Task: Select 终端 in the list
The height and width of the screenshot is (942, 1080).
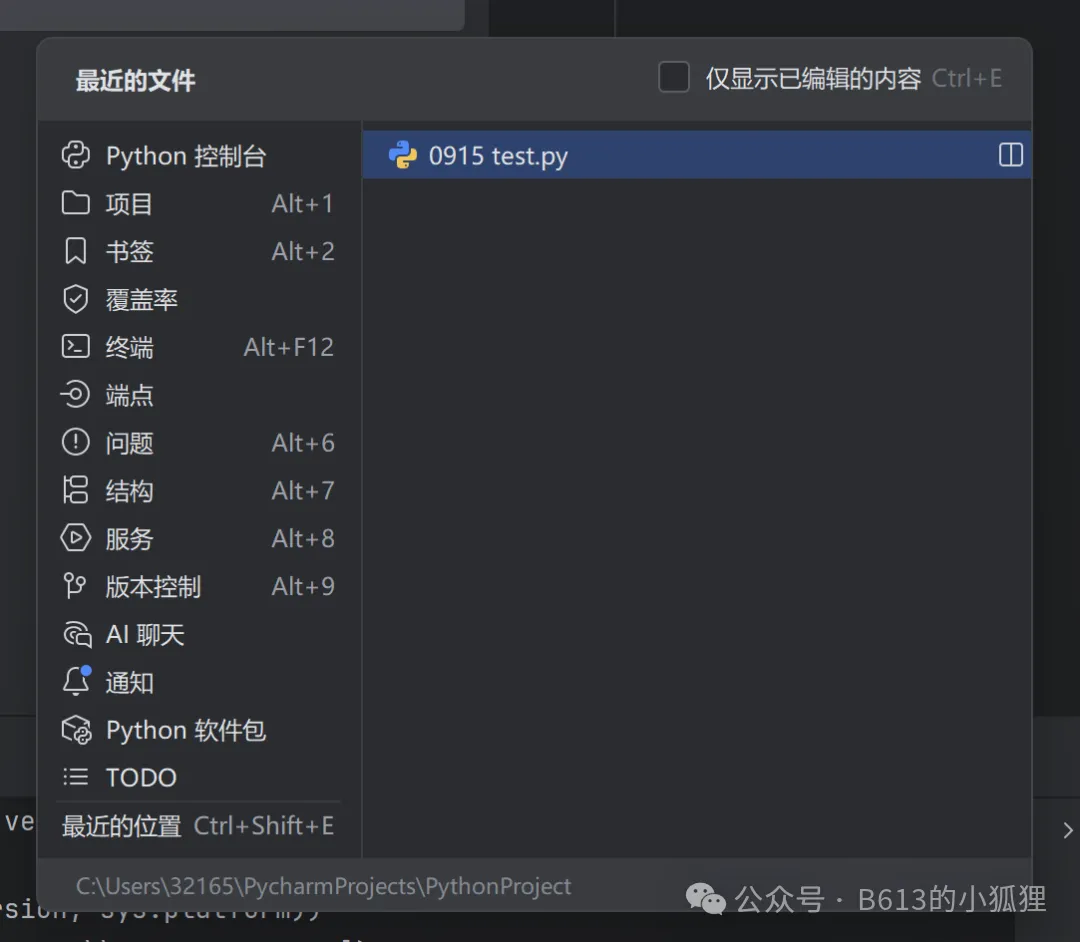Action: click(199, 346)
